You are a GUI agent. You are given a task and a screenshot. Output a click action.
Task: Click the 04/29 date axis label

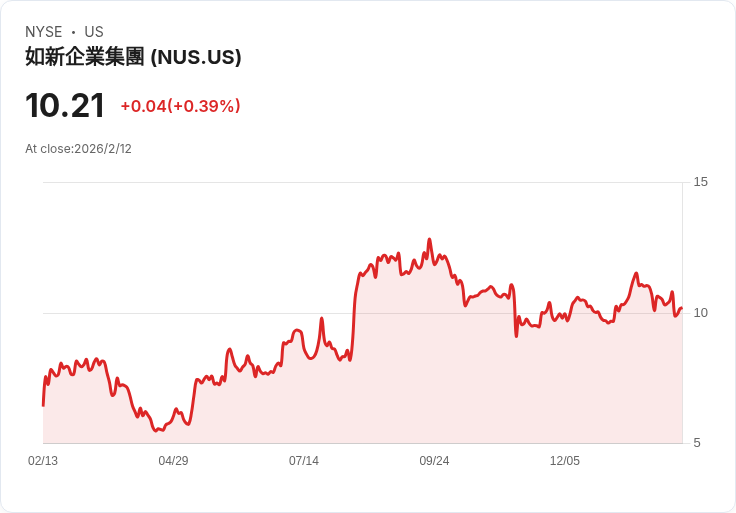pos(173,461)
